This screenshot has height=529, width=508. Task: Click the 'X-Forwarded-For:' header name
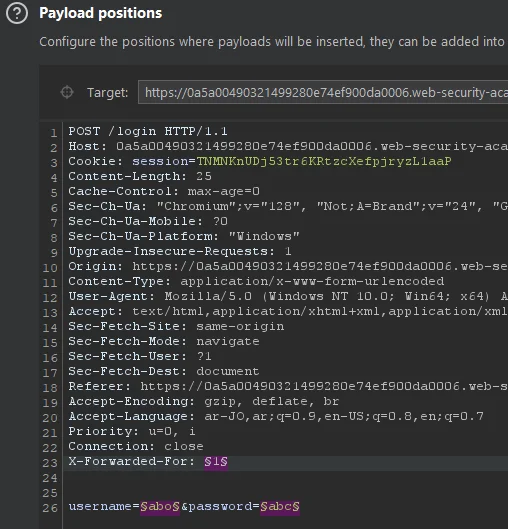pos(132,461)
